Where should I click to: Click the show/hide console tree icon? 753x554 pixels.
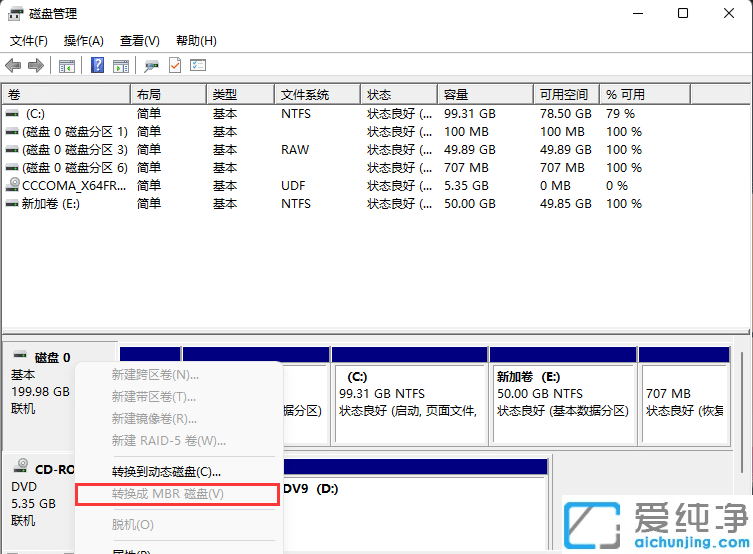[x=66, y=66]
